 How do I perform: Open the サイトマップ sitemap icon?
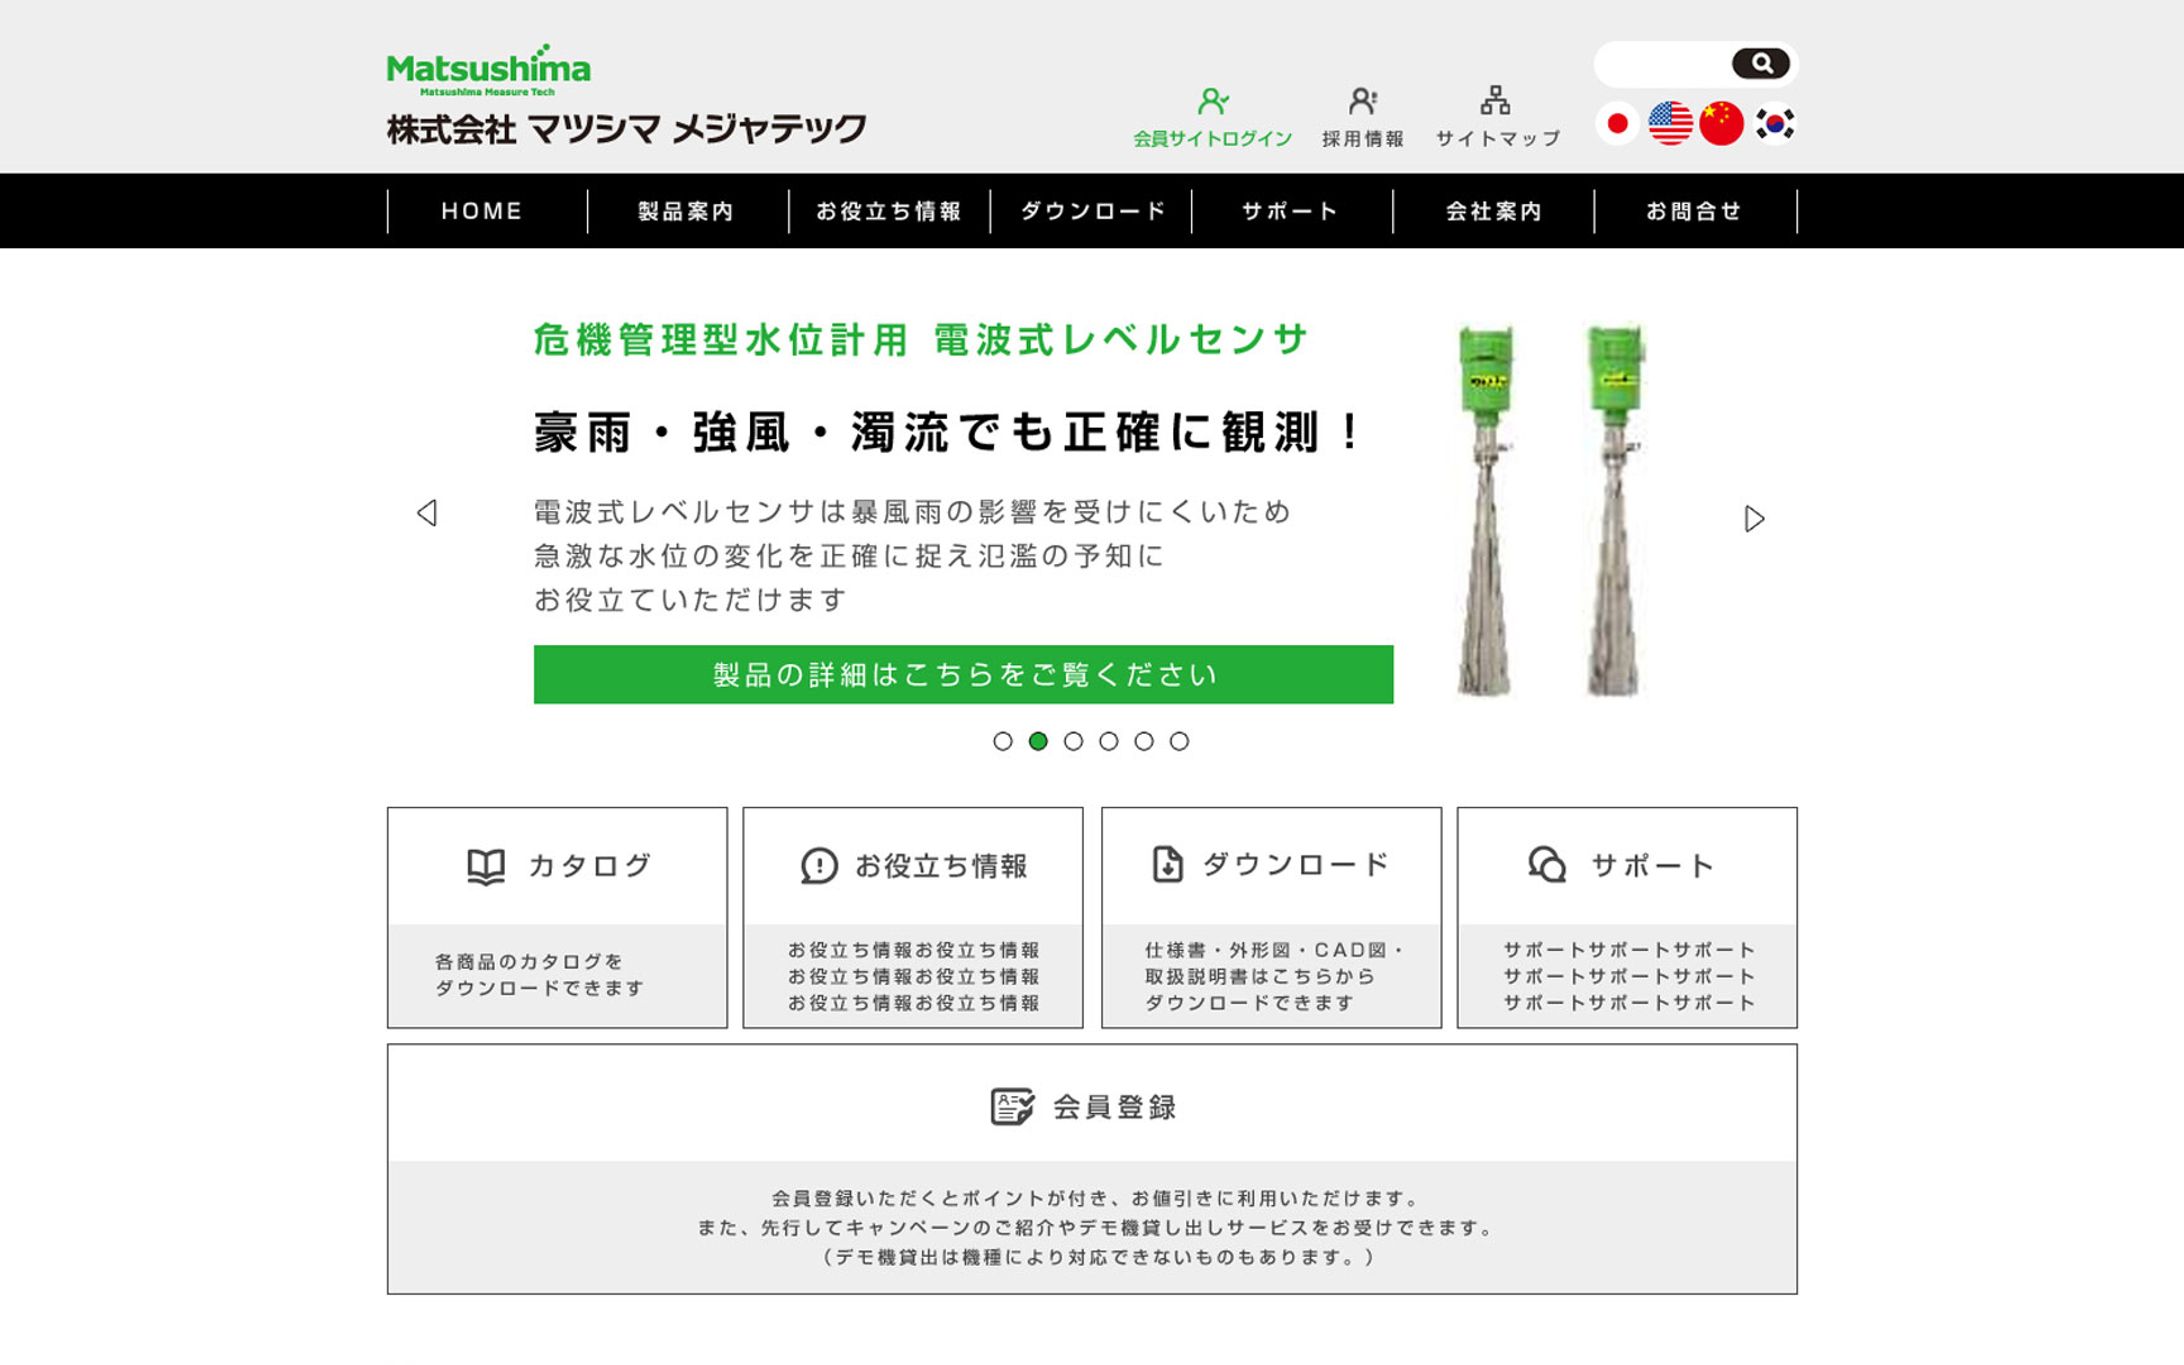click(1496, 101)
